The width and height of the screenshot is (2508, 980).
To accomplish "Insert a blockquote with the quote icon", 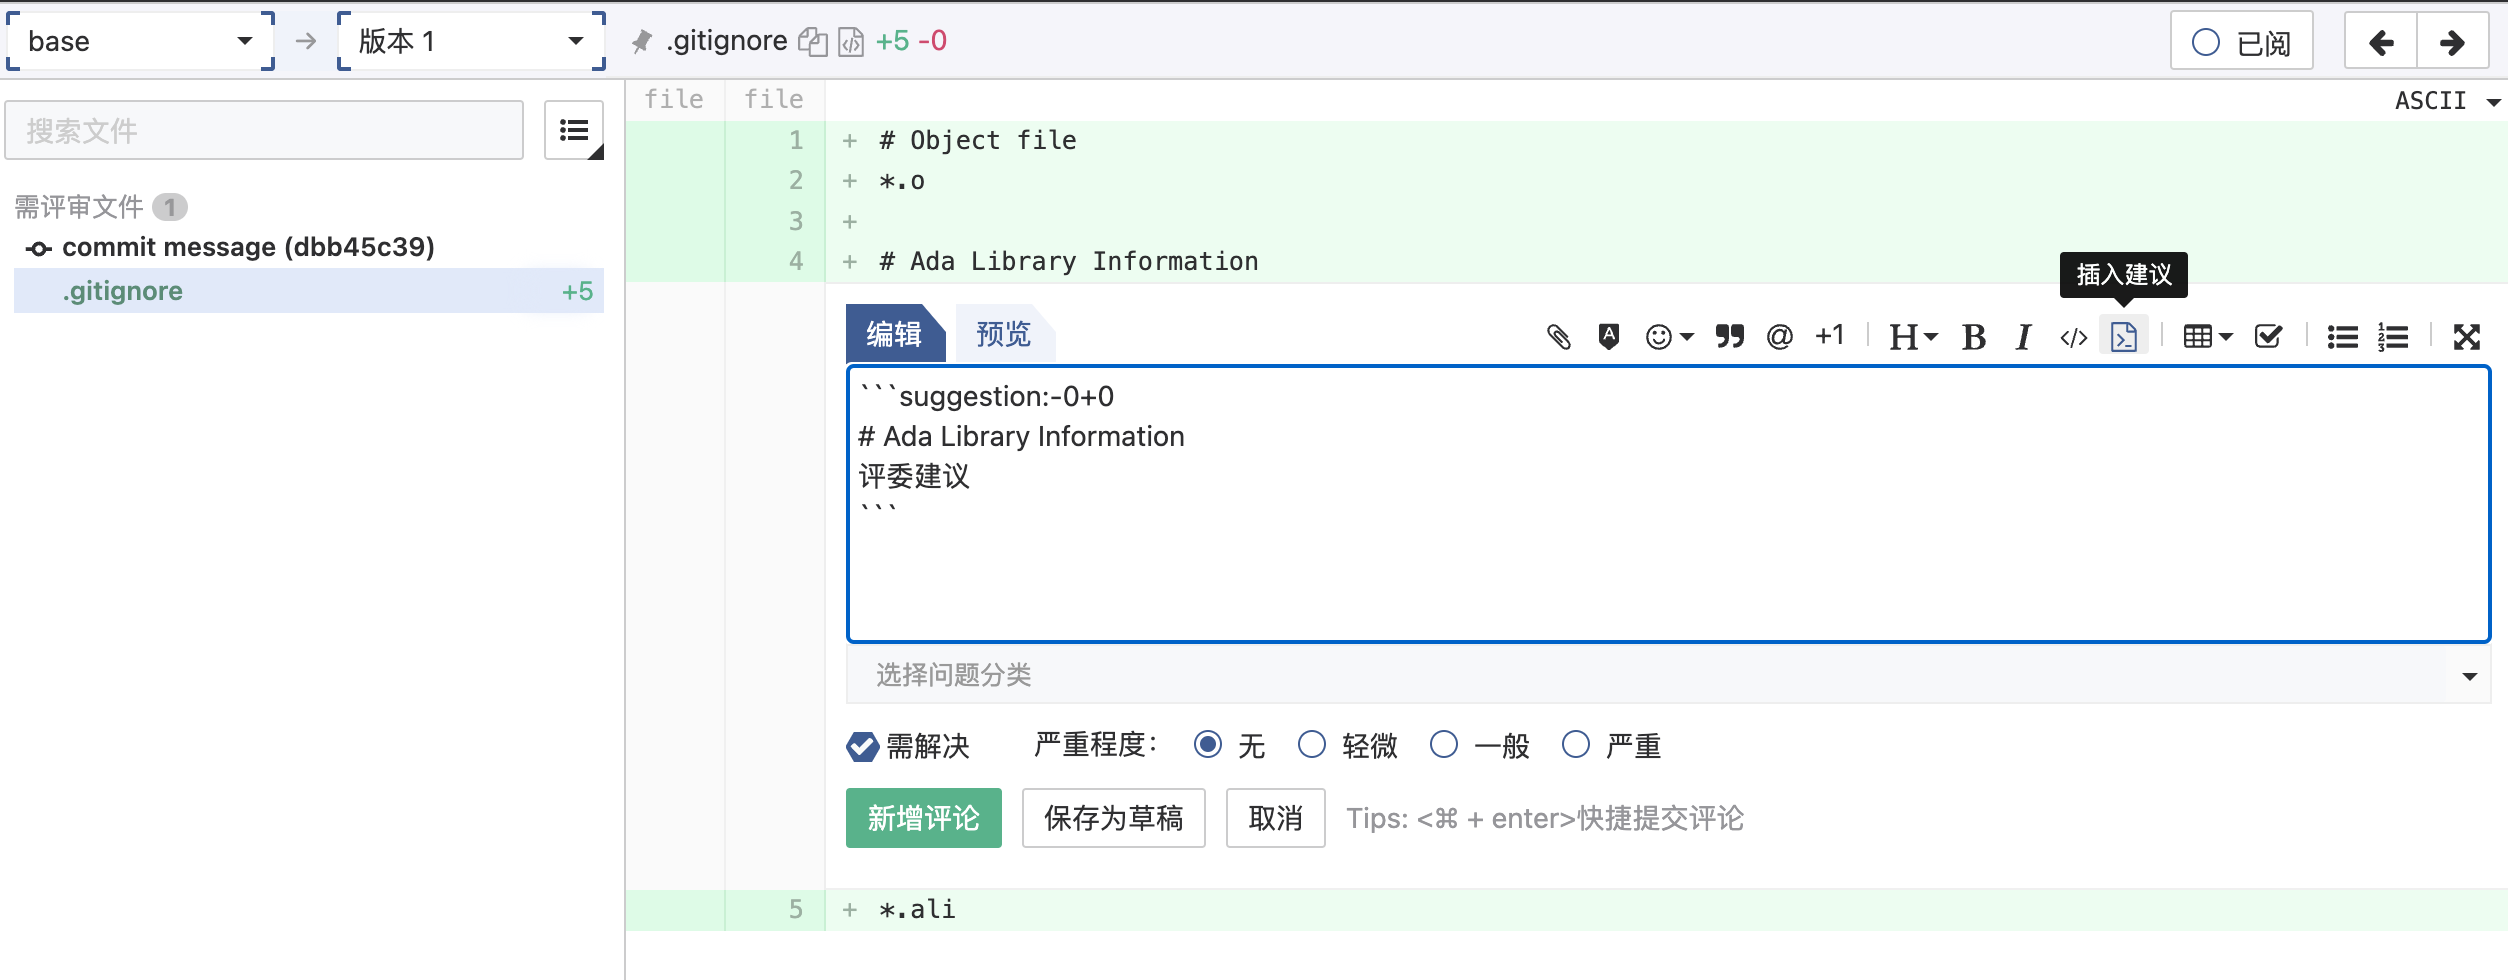I will (x=1729, y=337).
